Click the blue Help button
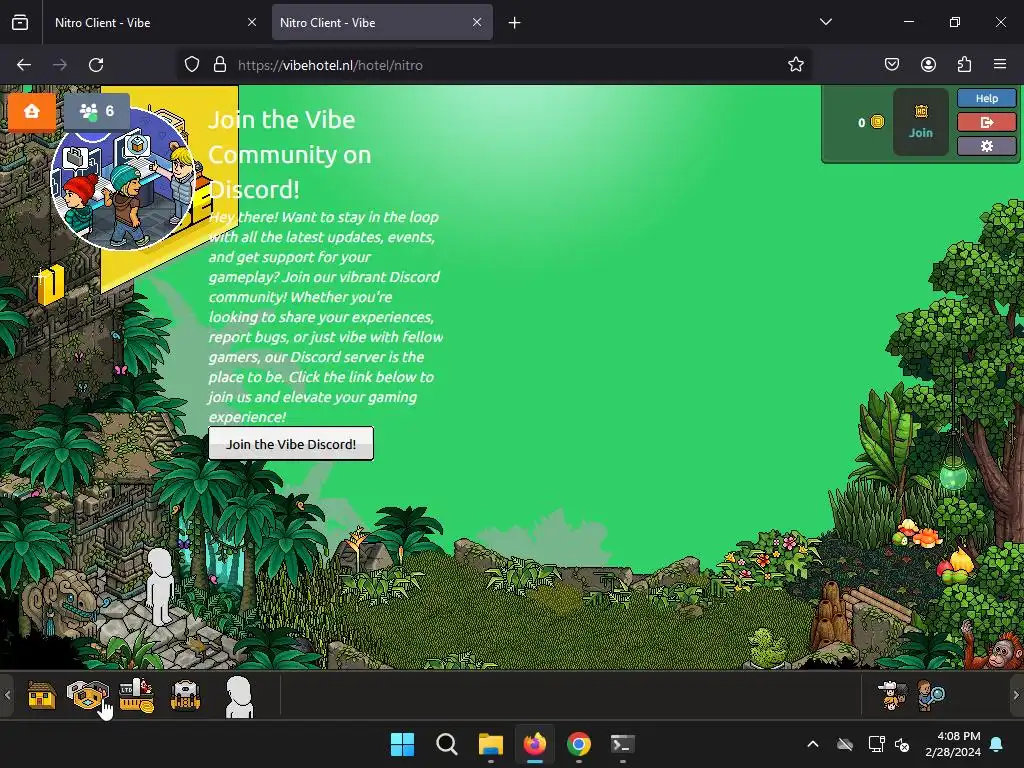Image resolution: width=1024 pixels, height=768 pixels. pyautogui.click(x=987, y=98)
